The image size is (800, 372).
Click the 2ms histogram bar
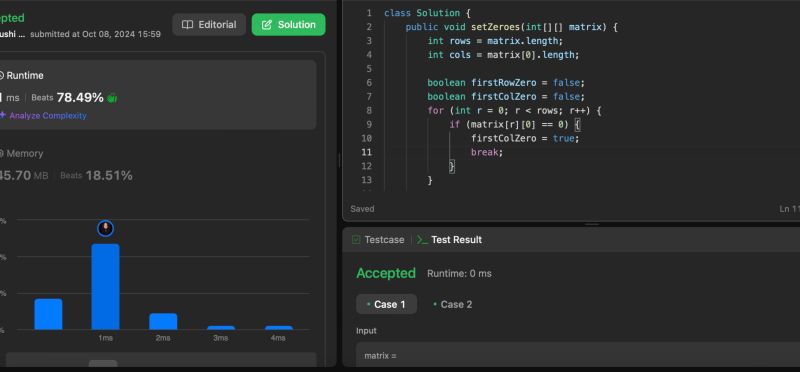[x=163, y=321]
